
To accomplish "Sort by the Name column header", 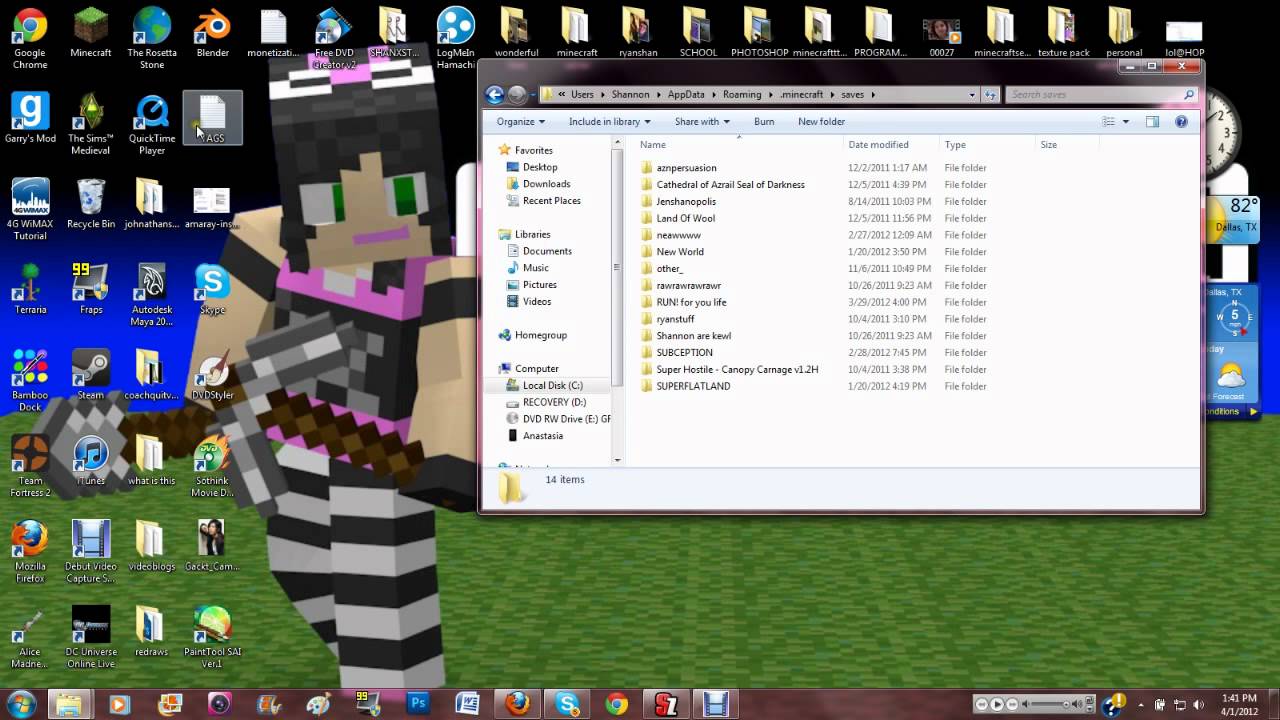I will click(x=652, y=145).
